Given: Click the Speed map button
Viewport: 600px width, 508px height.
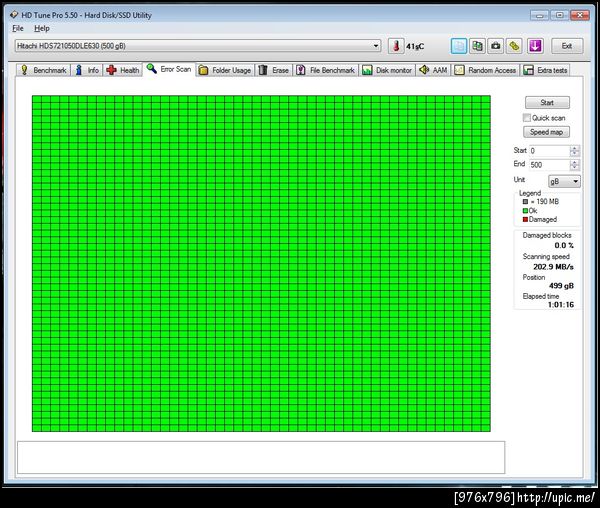Looking at the screenshot, I should coord(546,132).
